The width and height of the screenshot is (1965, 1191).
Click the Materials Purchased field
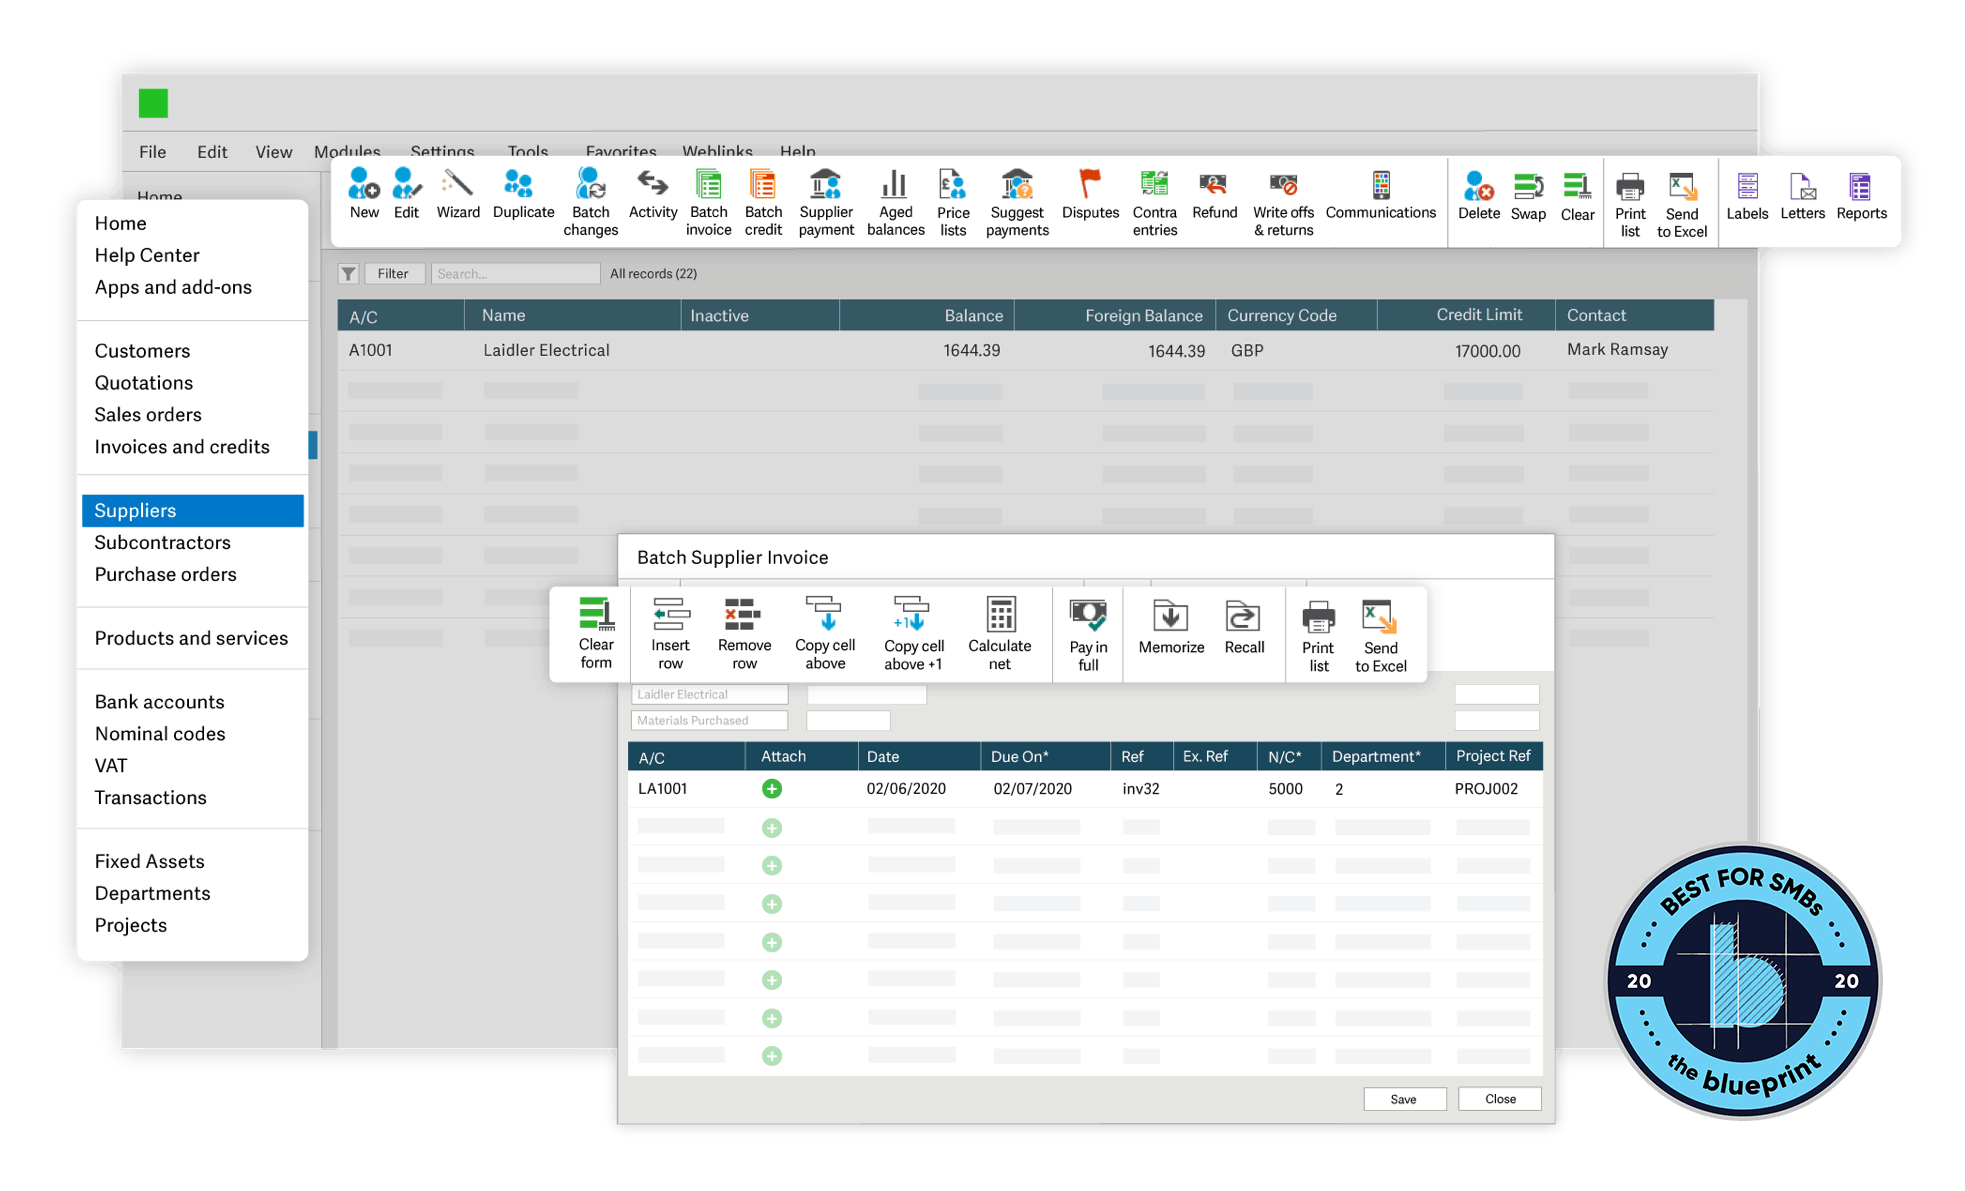click(709, 720)
